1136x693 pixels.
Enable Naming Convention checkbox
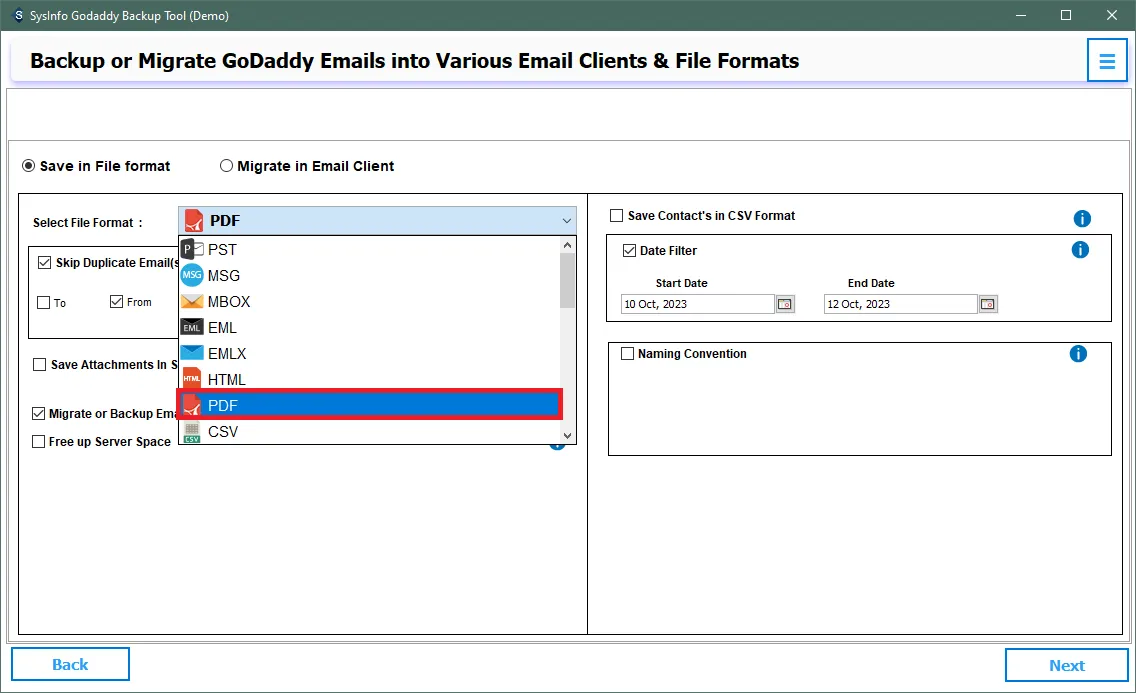627,354
